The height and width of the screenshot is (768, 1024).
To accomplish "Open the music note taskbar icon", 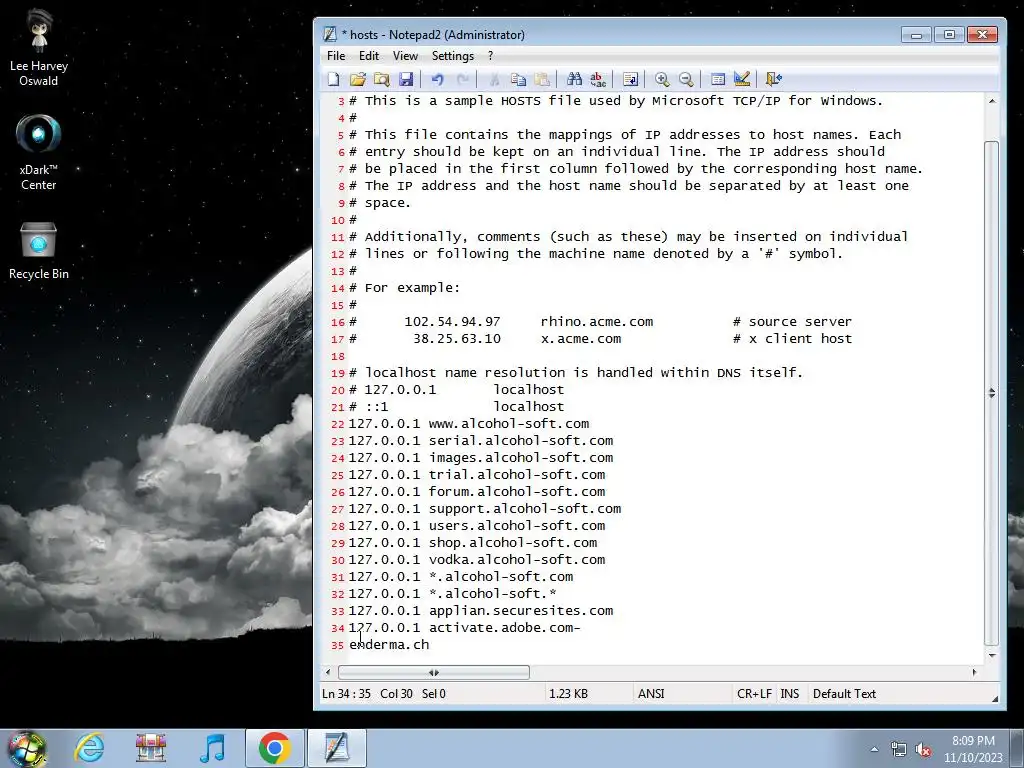I will [x=212, y=748].
